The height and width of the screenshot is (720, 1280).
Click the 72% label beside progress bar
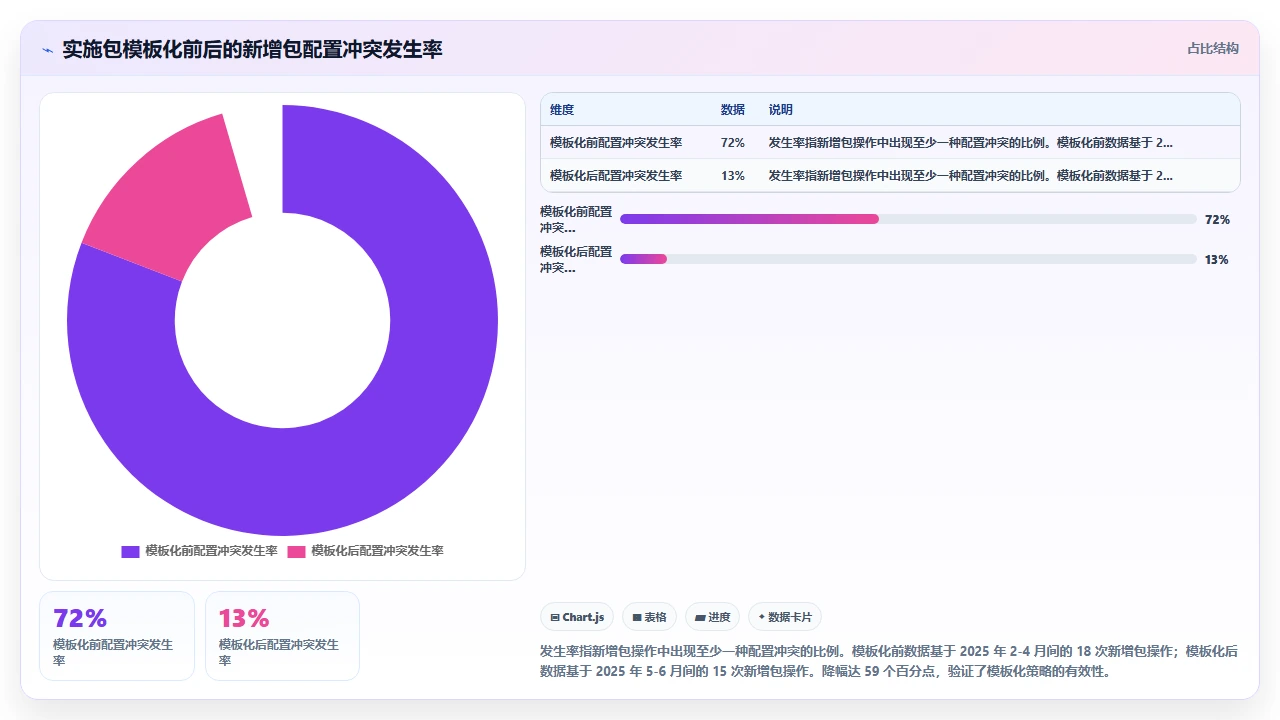click(x=1217, y=220)
